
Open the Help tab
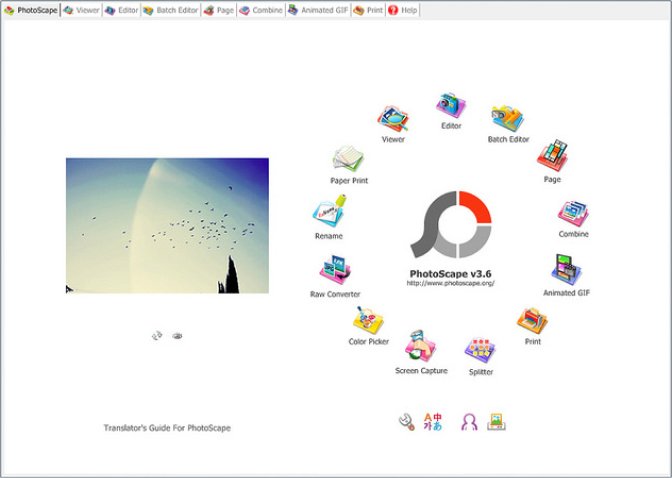click(x=402, y=10)
